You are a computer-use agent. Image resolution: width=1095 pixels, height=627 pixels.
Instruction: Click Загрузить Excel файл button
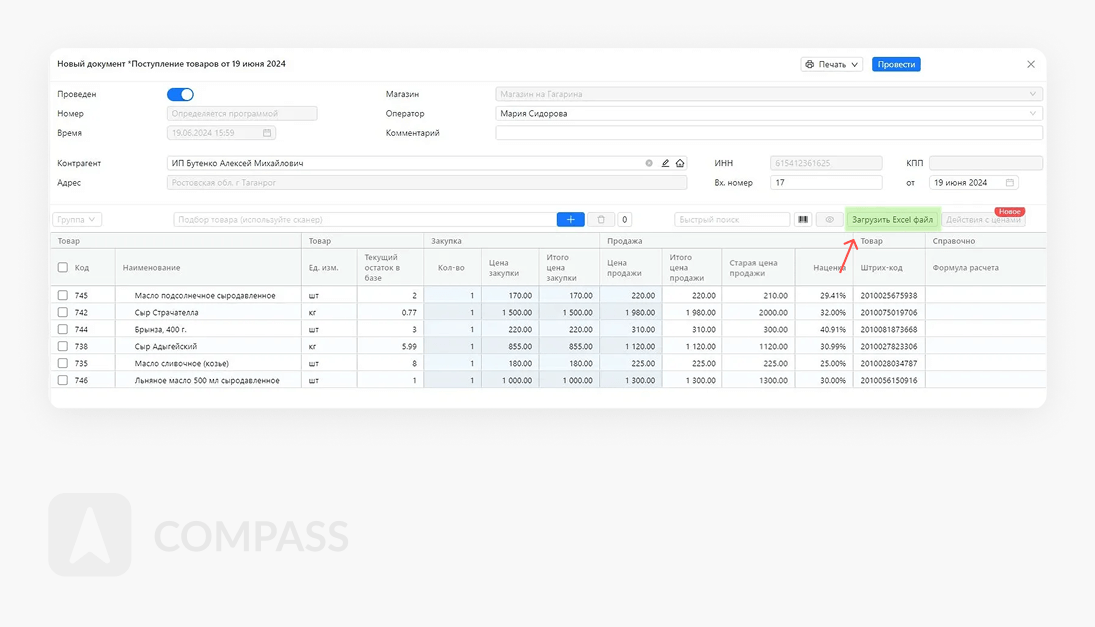892,219
